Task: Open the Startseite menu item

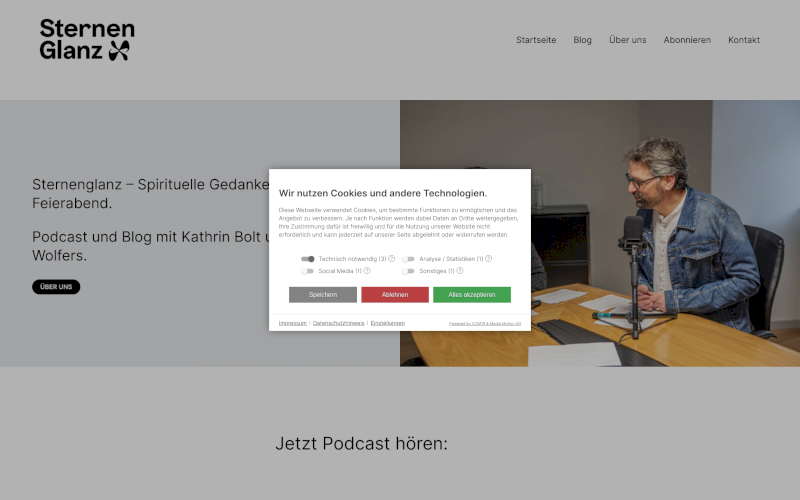Action: (536, 40)
